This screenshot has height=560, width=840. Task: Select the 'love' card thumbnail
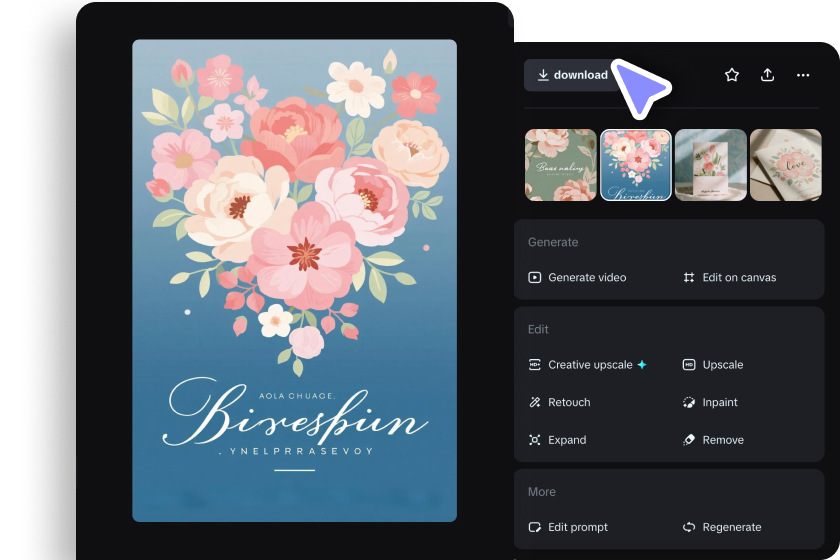pos(786,165)
